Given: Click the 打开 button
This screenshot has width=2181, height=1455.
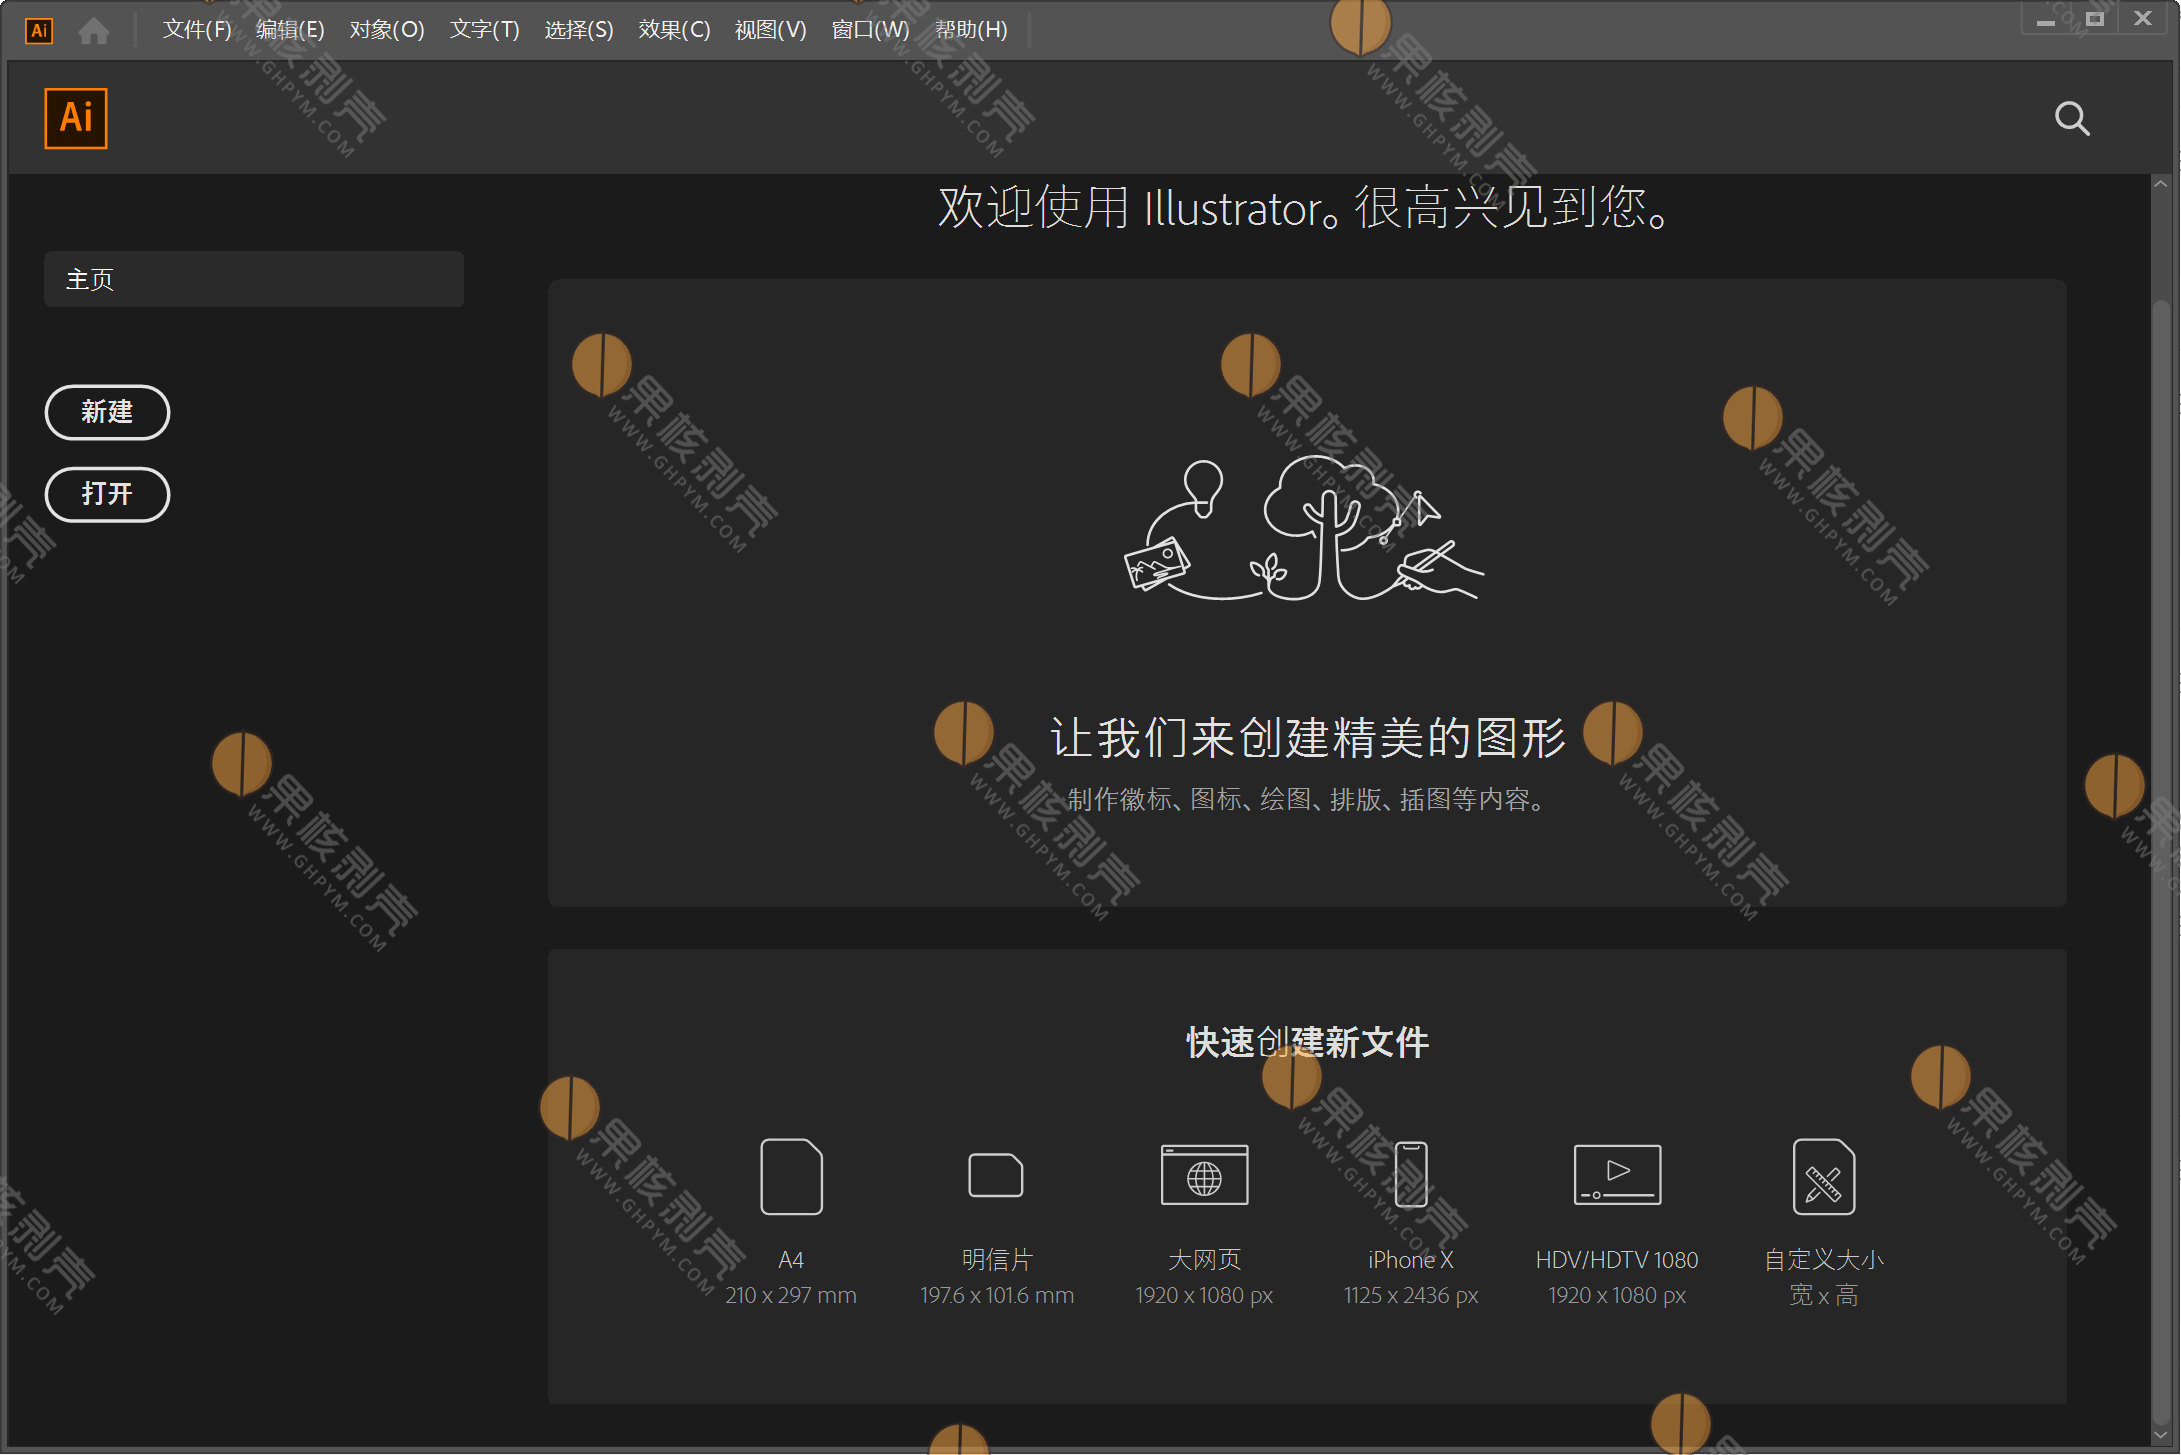Looking at the screenshot, I should [x=107, y=494].
